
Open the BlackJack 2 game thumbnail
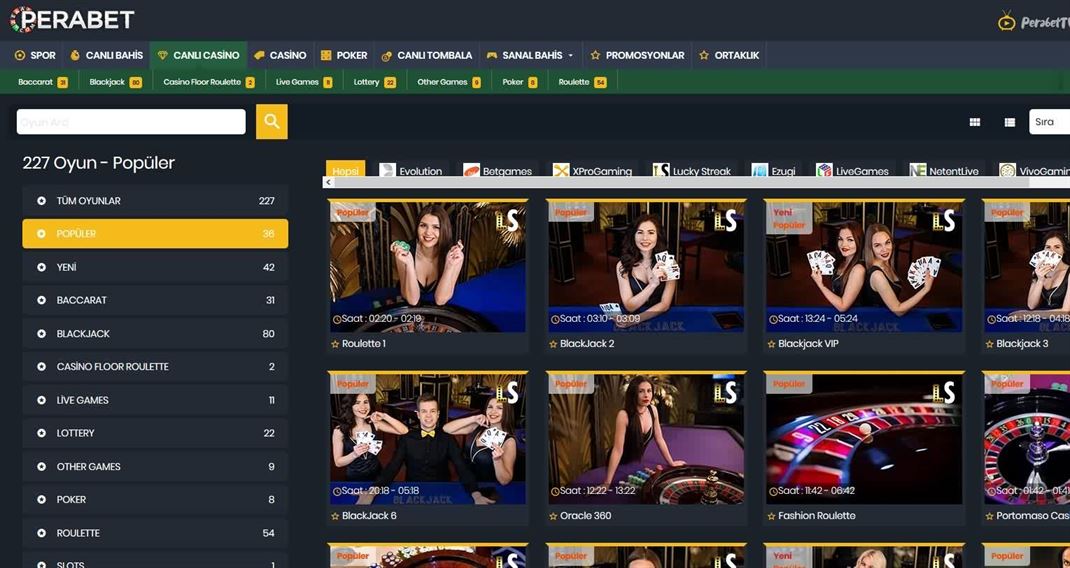click(x=646, y=266)
